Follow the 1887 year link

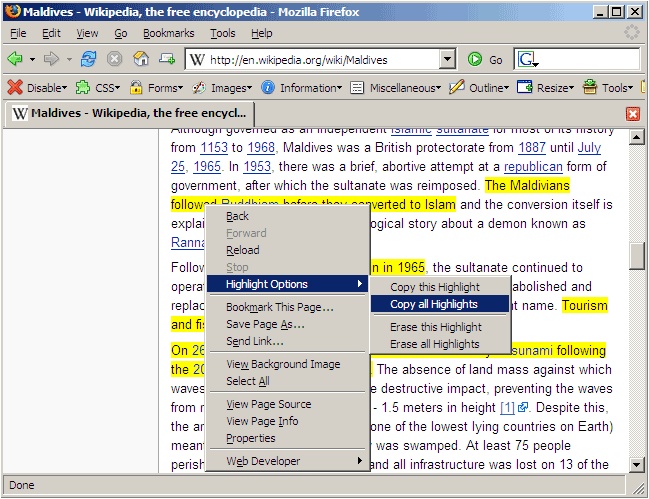pyautogui.click(x=532, y=147)
